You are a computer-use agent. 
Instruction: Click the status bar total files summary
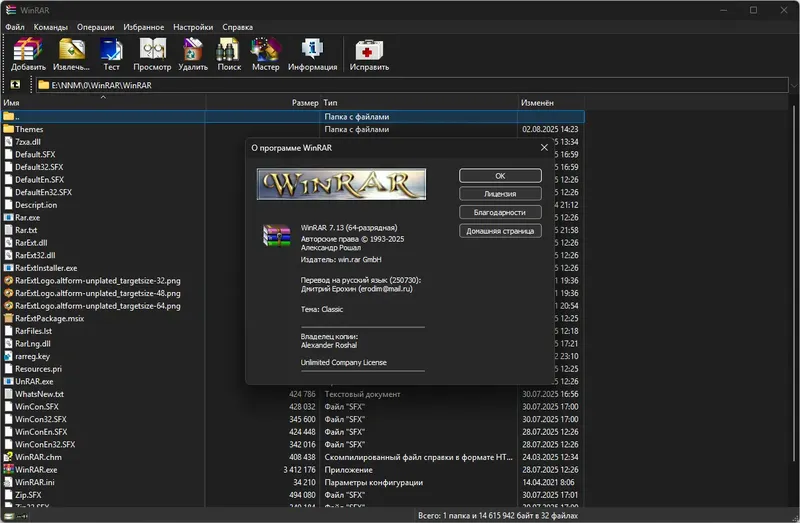[498, 516]
